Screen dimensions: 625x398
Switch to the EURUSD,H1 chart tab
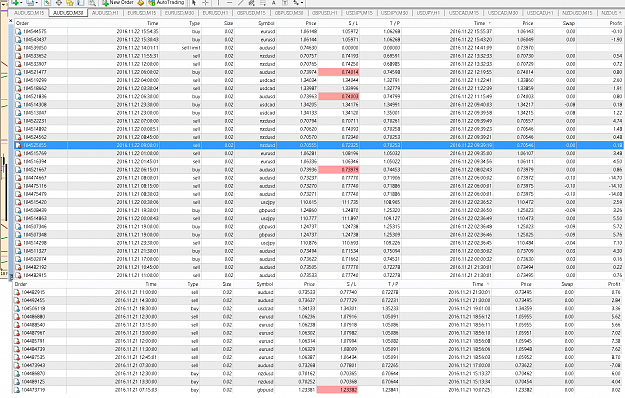coord(215,13)
